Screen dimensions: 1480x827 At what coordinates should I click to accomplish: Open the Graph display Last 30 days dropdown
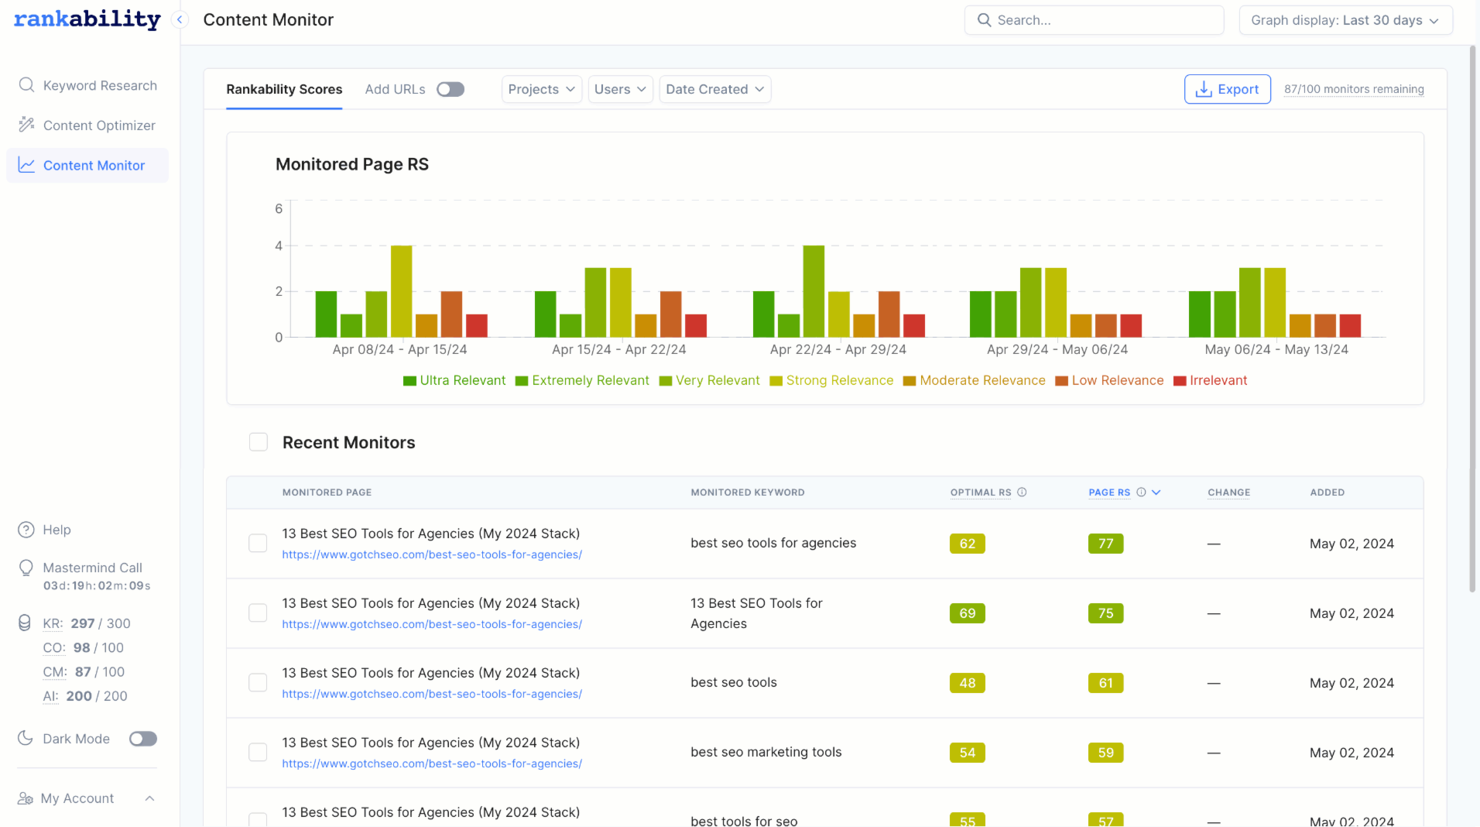(x=1345, y=20)
